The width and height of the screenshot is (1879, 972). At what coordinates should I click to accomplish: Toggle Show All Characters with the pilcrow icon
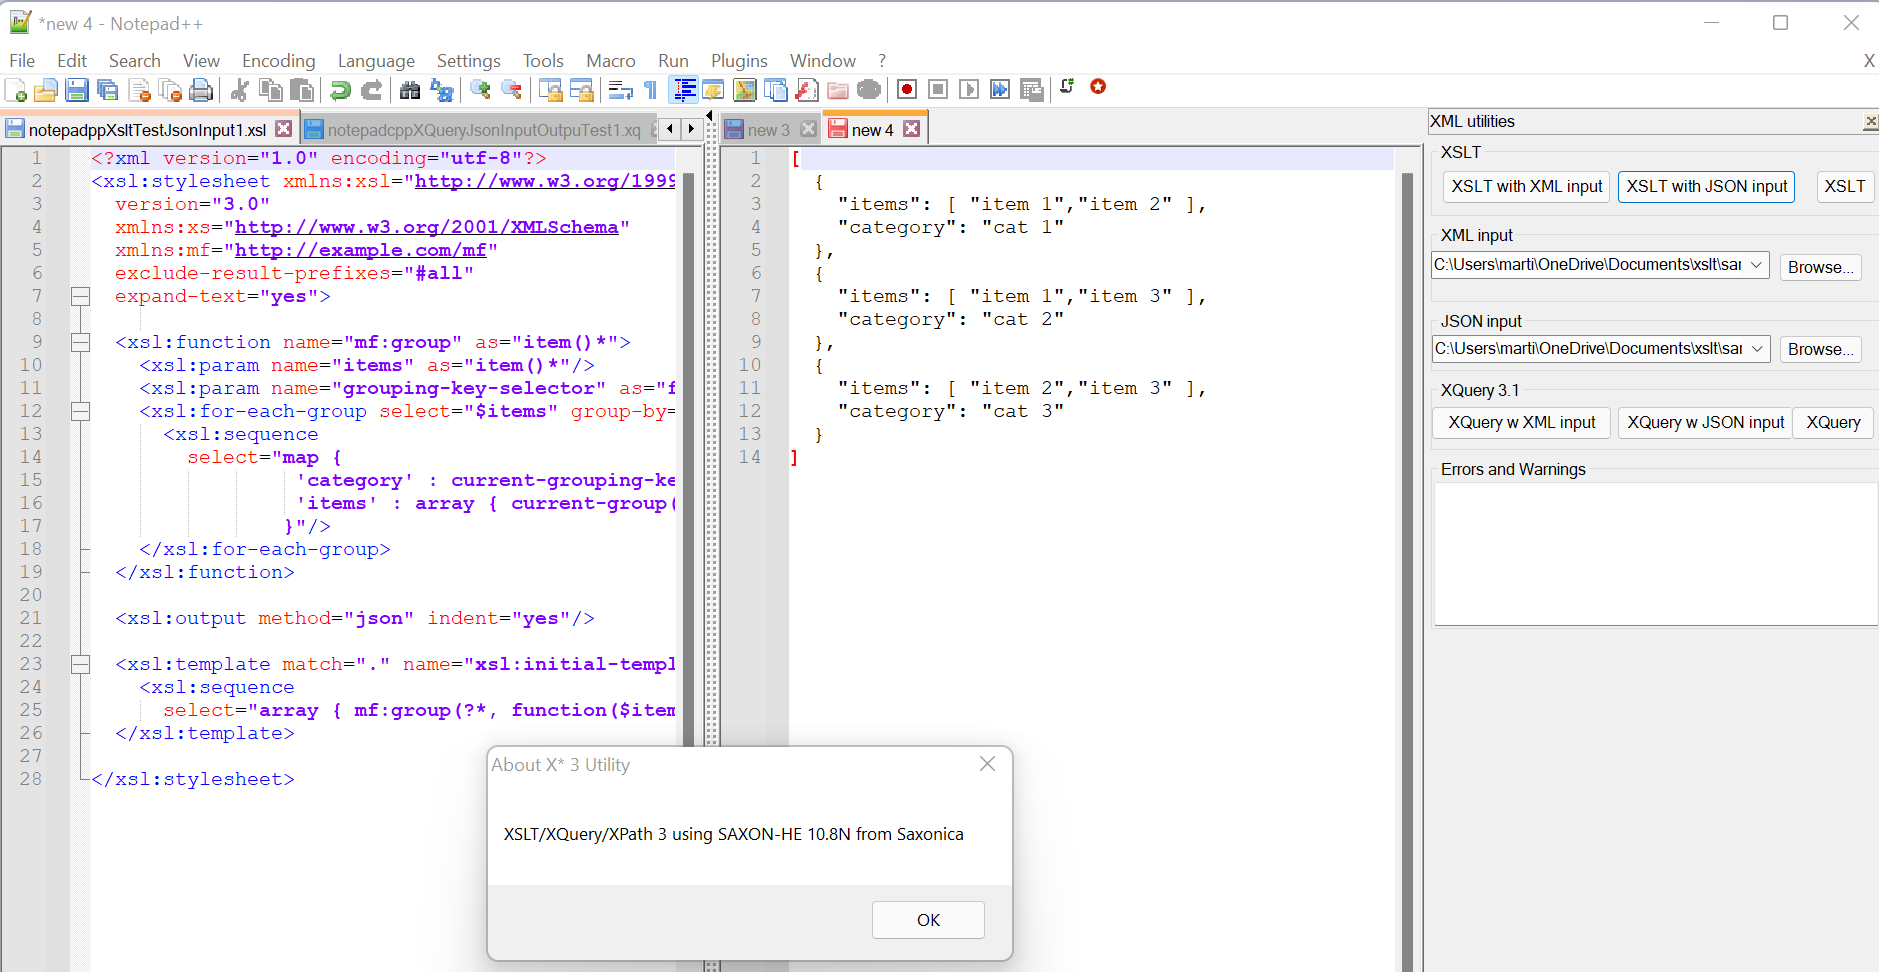point(650,90)
